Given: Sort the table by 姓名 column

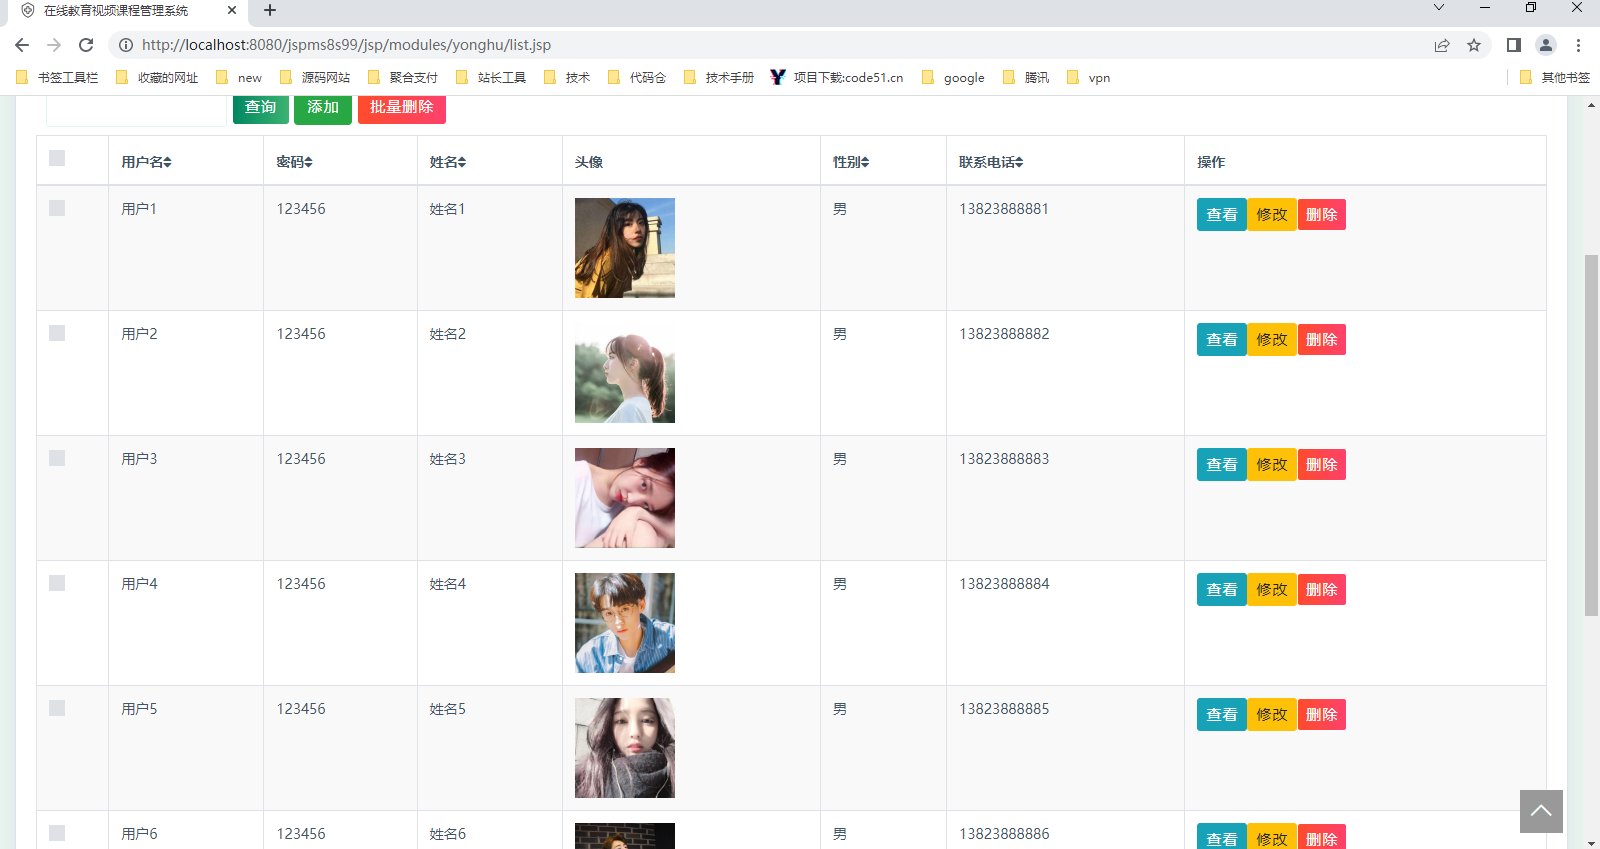Looking at the screenshot, I should 462,162.
